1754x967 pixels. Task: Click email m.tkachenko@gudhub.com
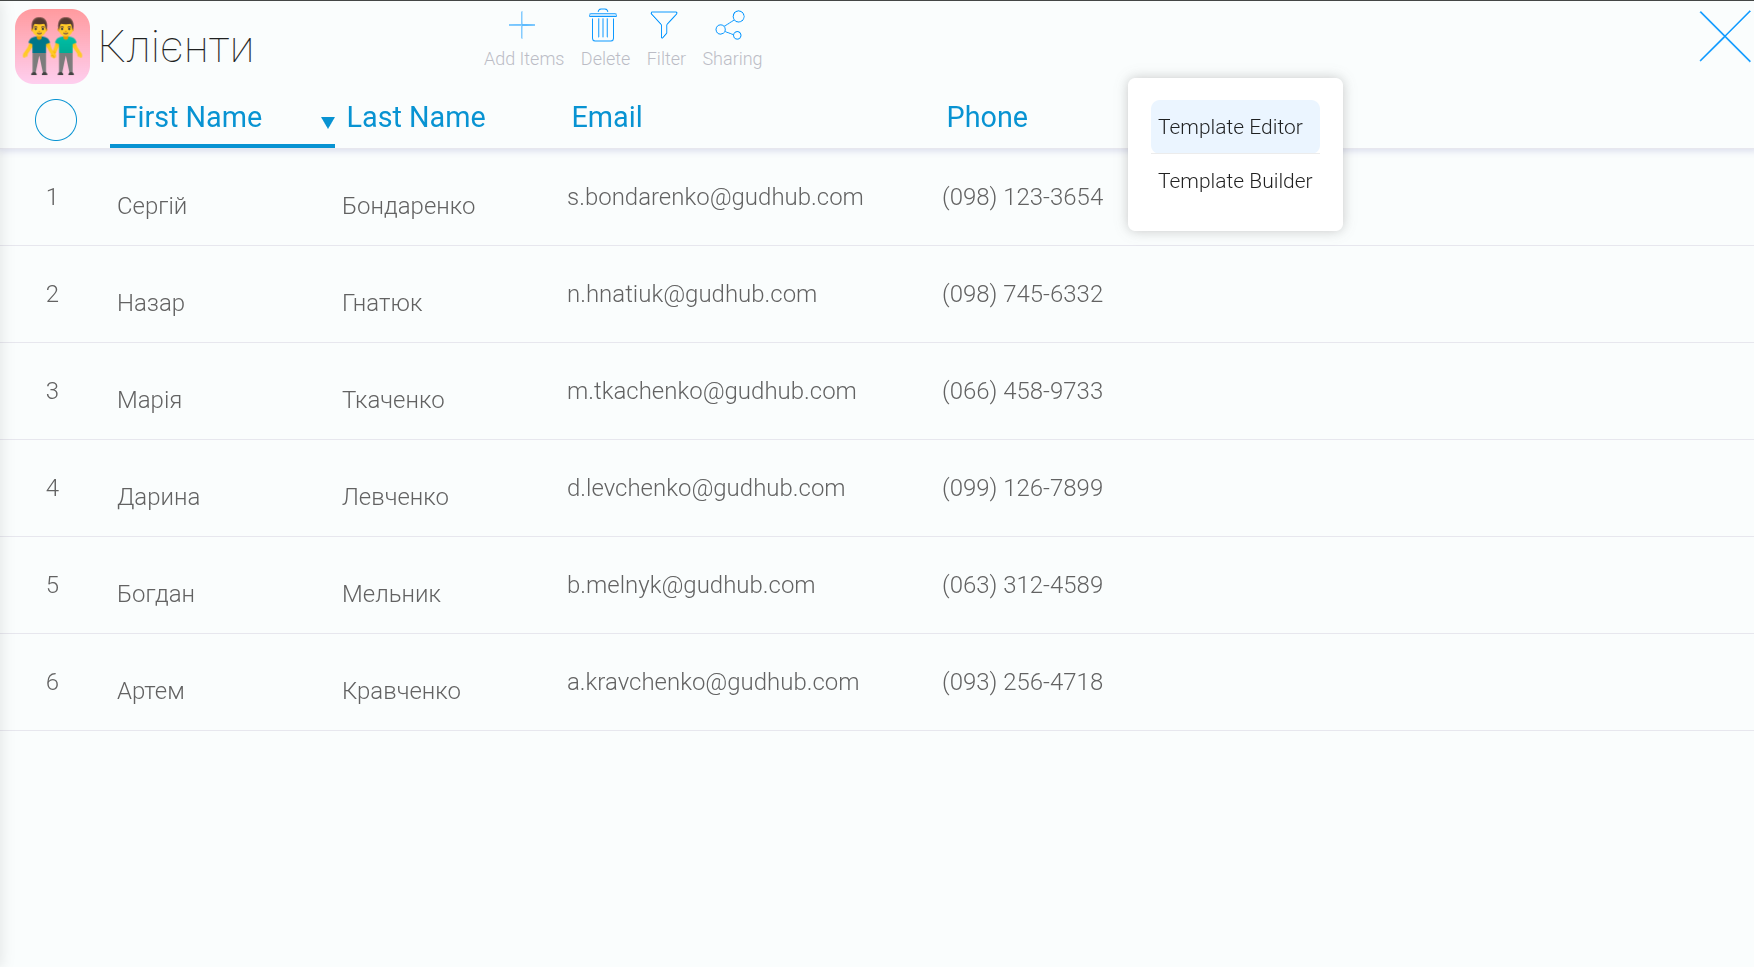[x=712, y=391]
